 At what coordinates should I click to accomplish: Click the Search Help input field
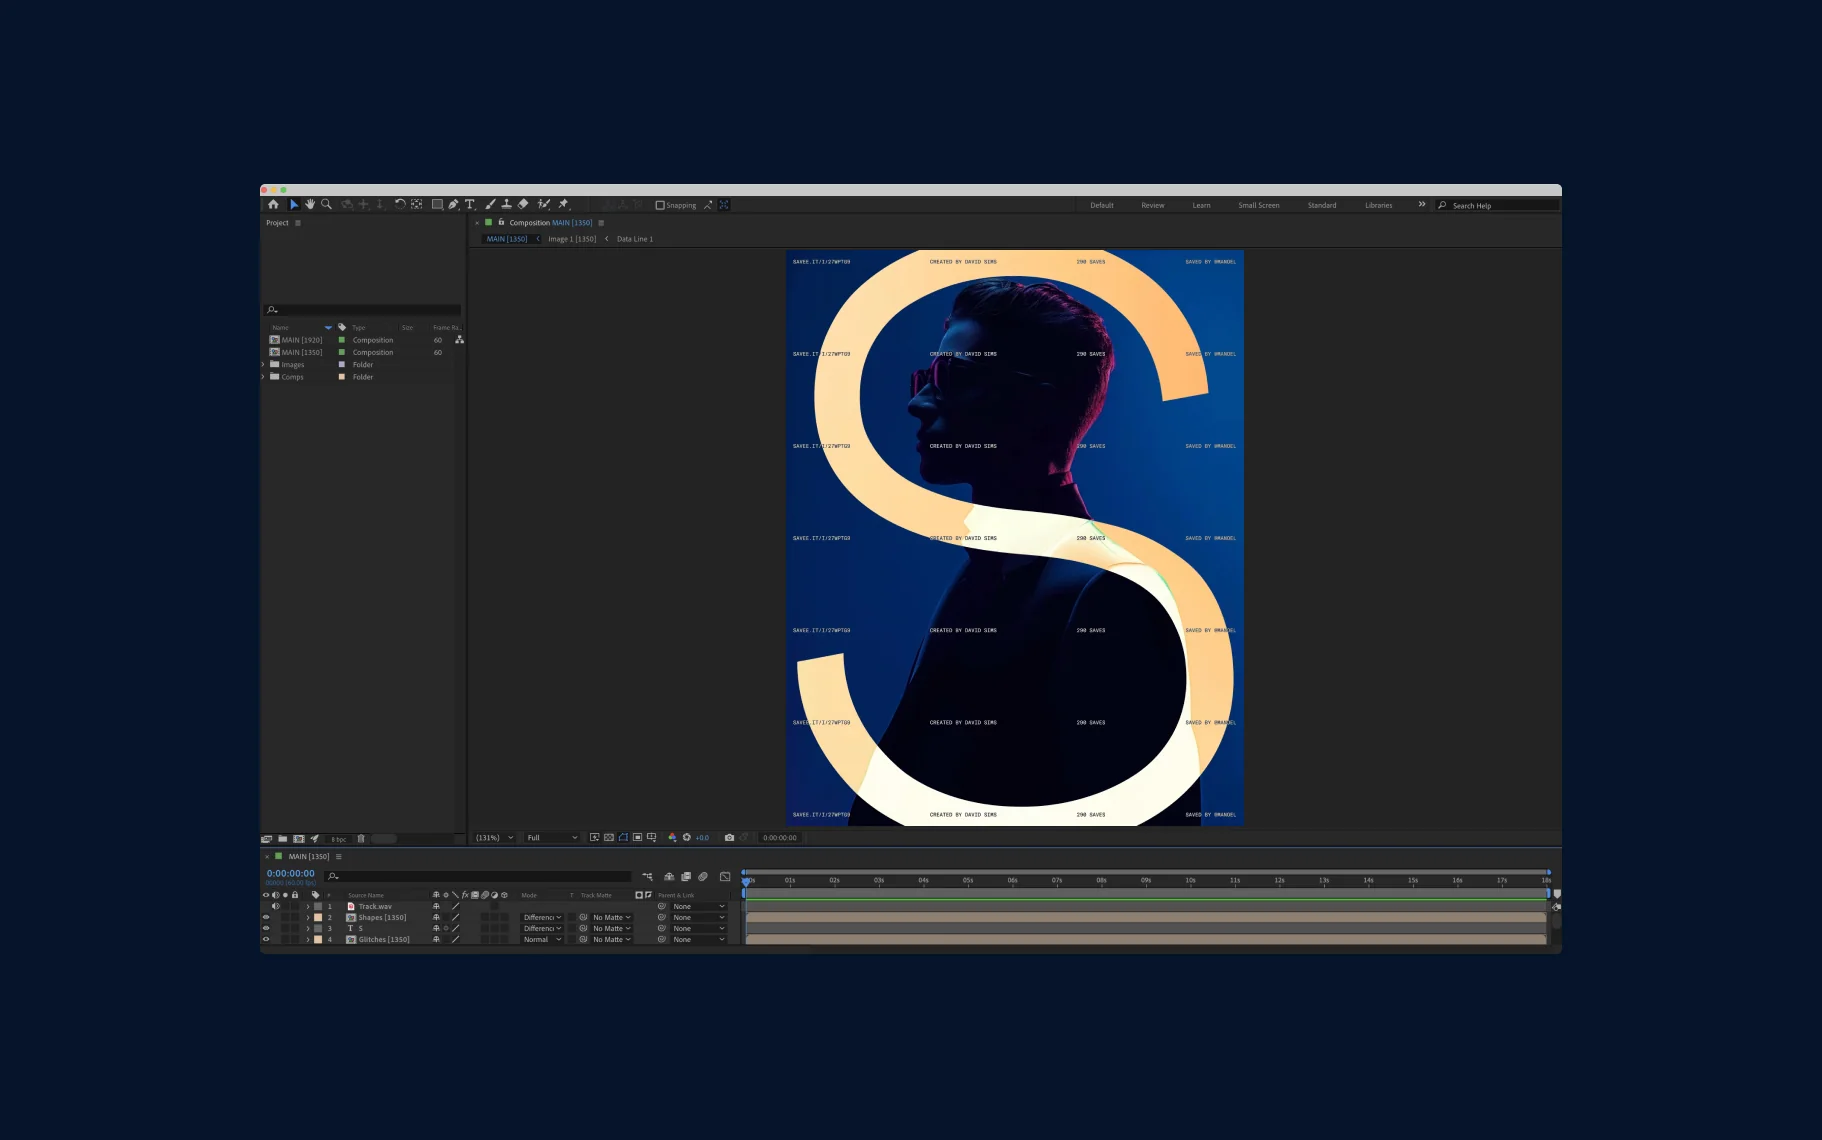click(x=1502, y=206)
